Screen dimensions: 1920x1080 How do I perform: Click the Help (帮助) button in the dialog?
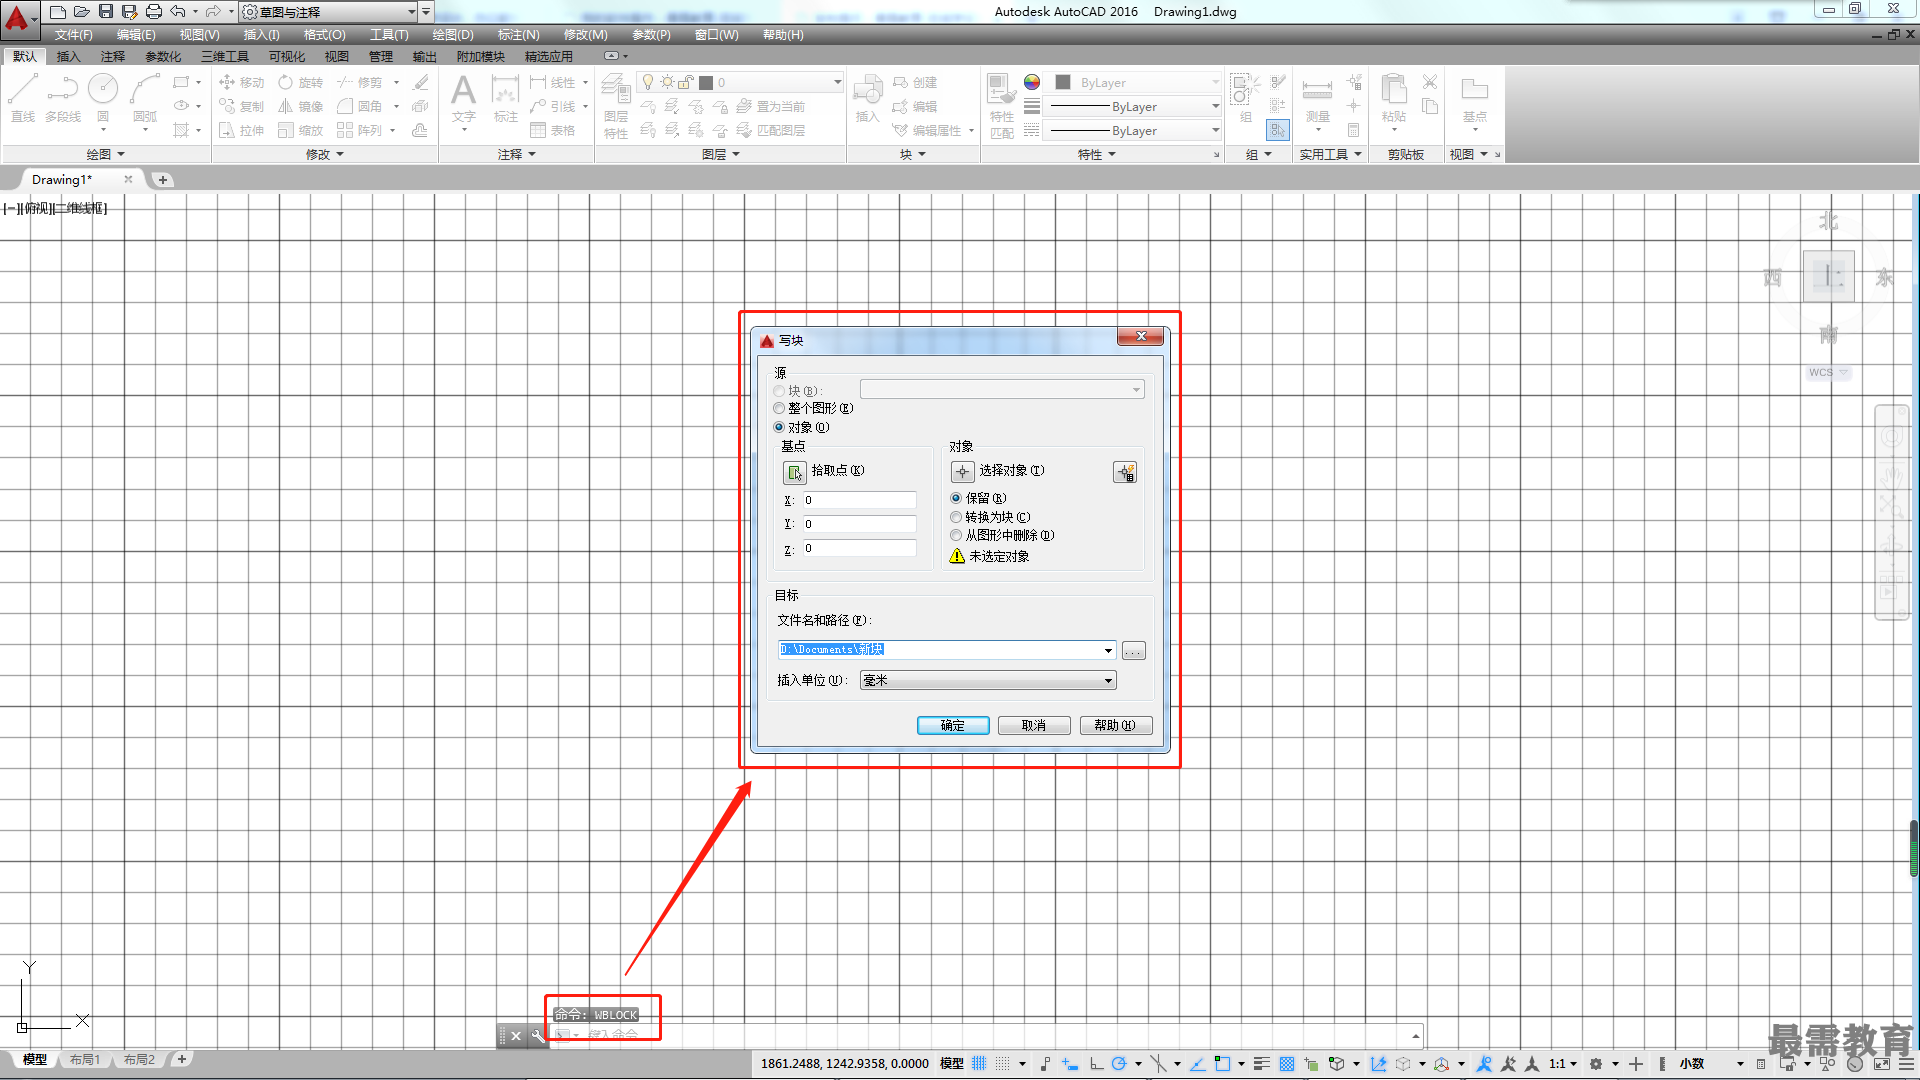pyautogui.click(x=1116, y=726)
